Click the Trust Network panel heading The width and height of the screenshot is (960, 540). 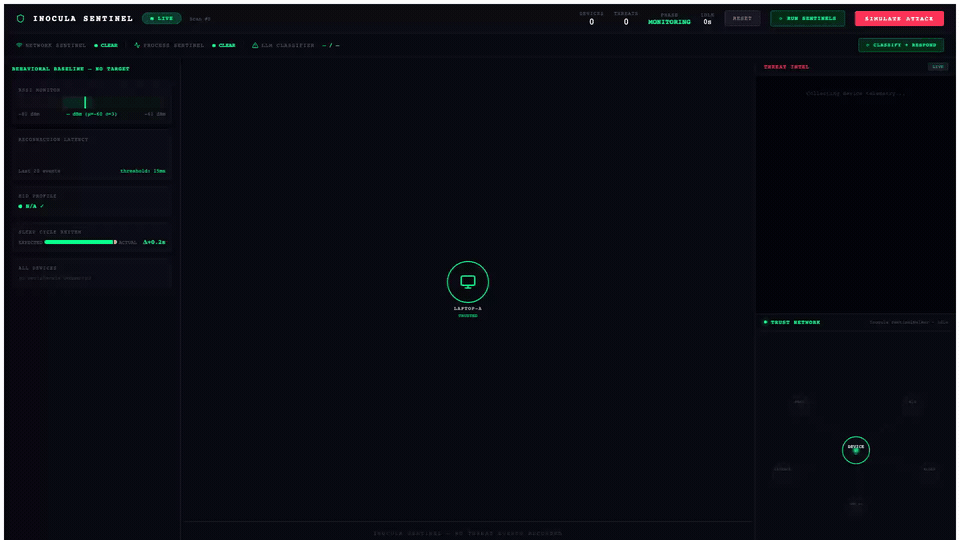[x=795, y=322]
